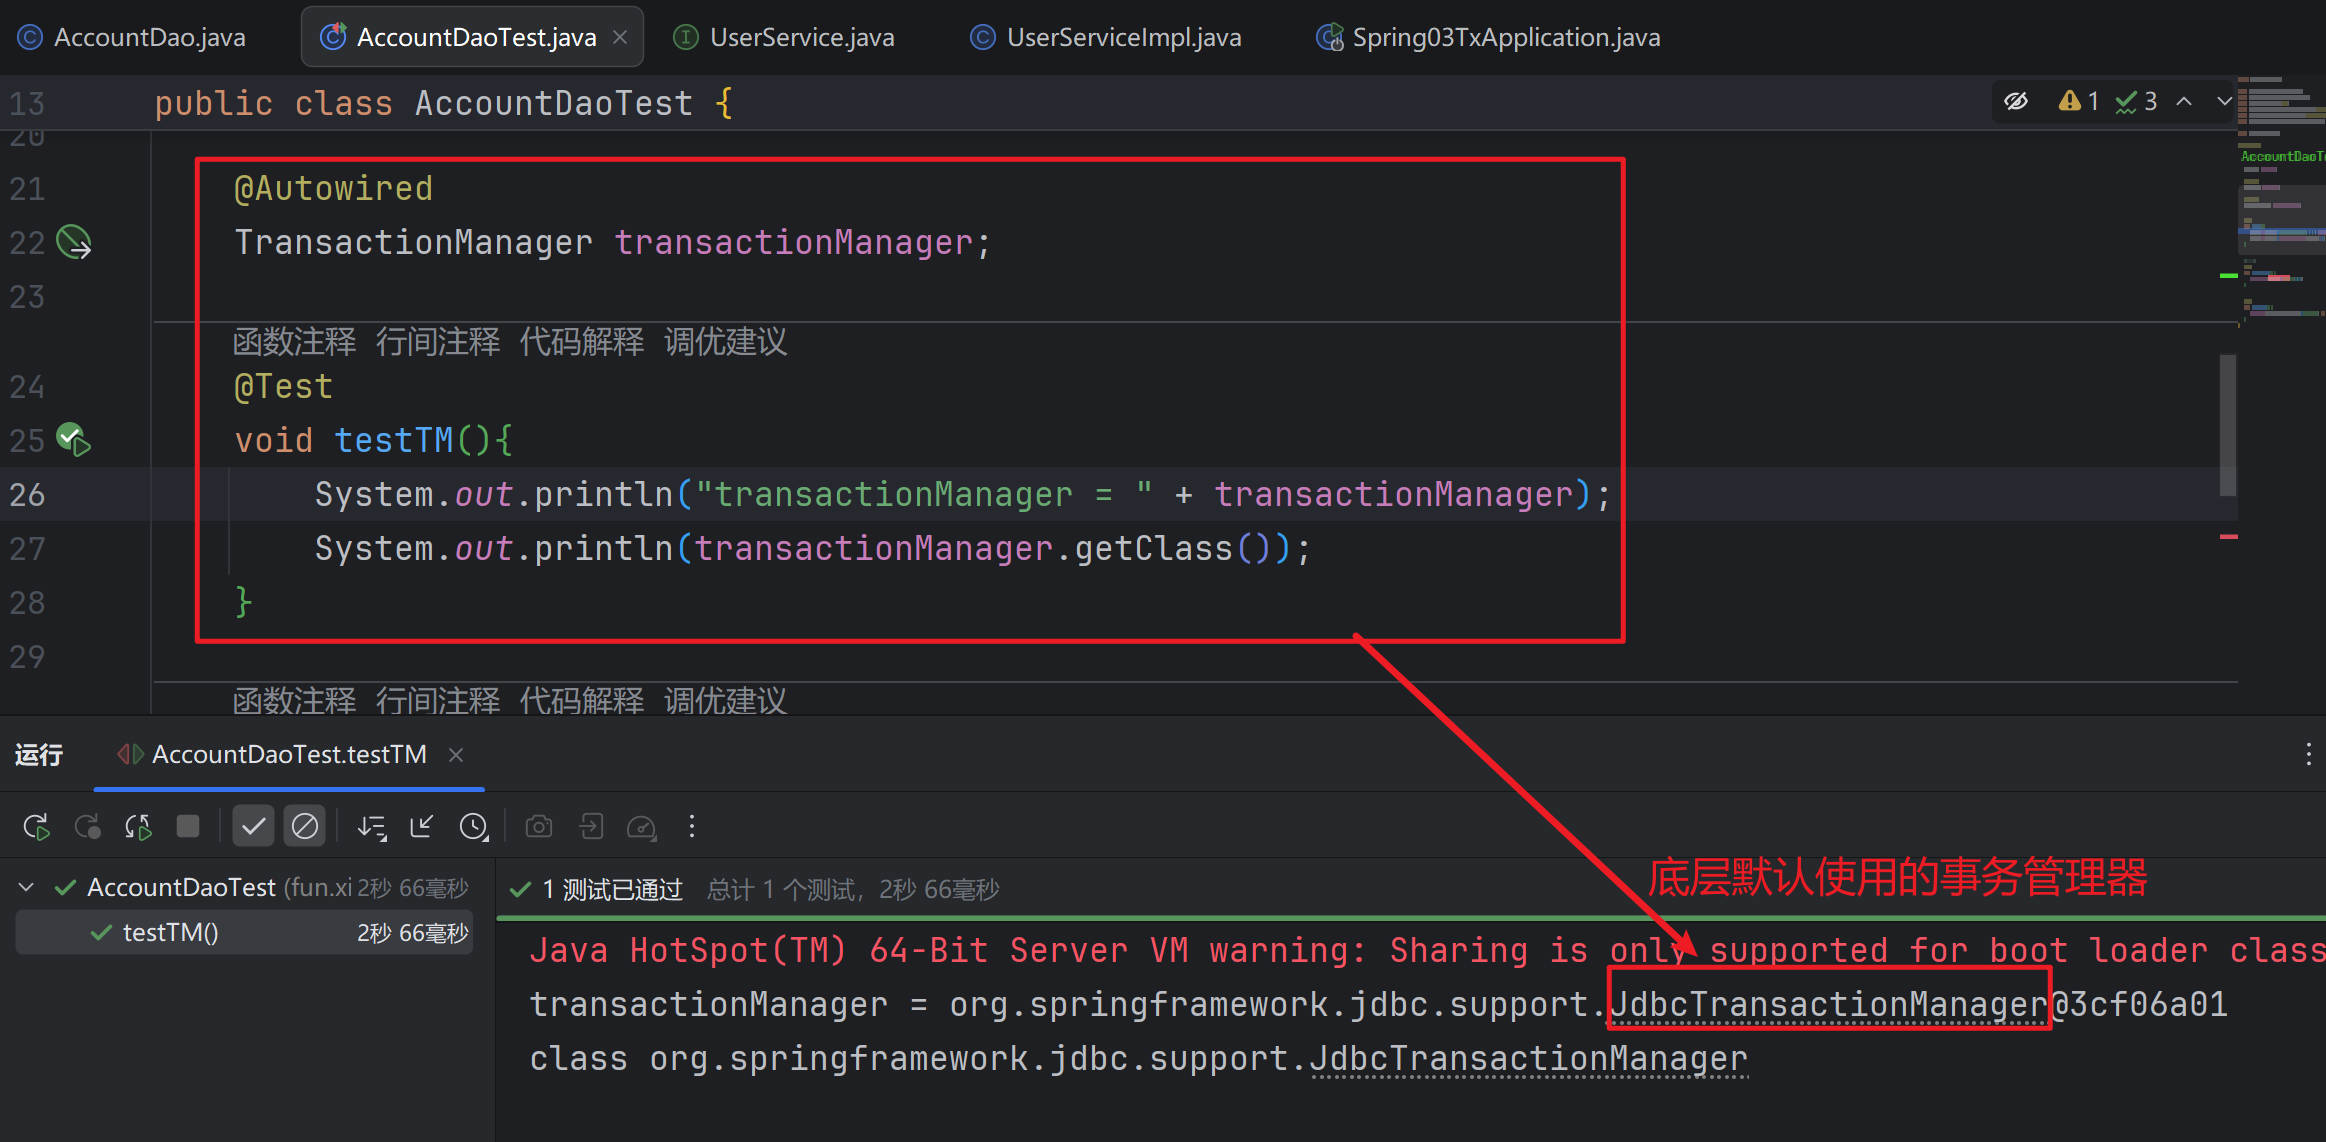This screenshot has height=1142, width=2326.
Task: Toggle show passed tests checkmark
Action: click(x=253, y=826)
